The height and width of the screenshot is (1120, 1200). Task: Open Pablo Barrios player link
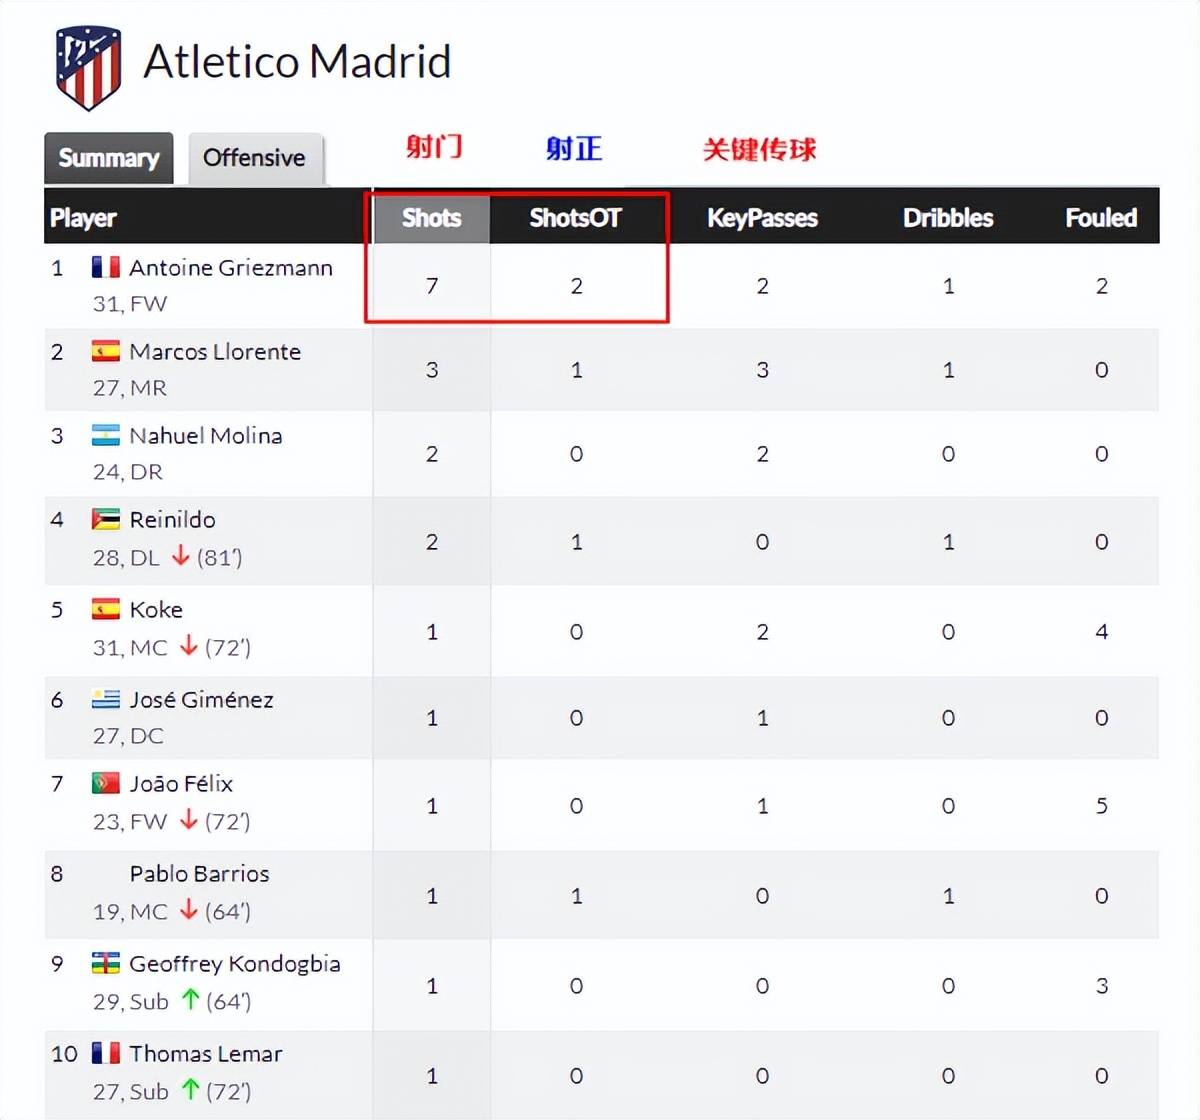click(200, 874)
